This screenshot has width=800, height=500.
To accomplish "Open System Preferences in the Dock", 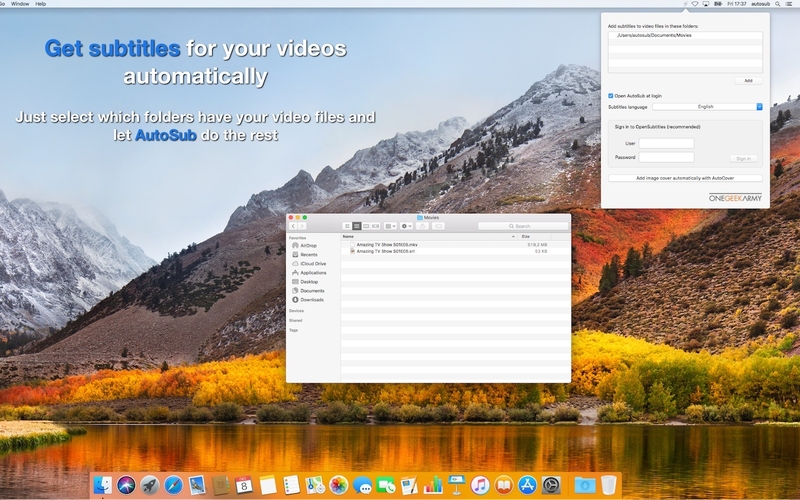I will point(551,485).
